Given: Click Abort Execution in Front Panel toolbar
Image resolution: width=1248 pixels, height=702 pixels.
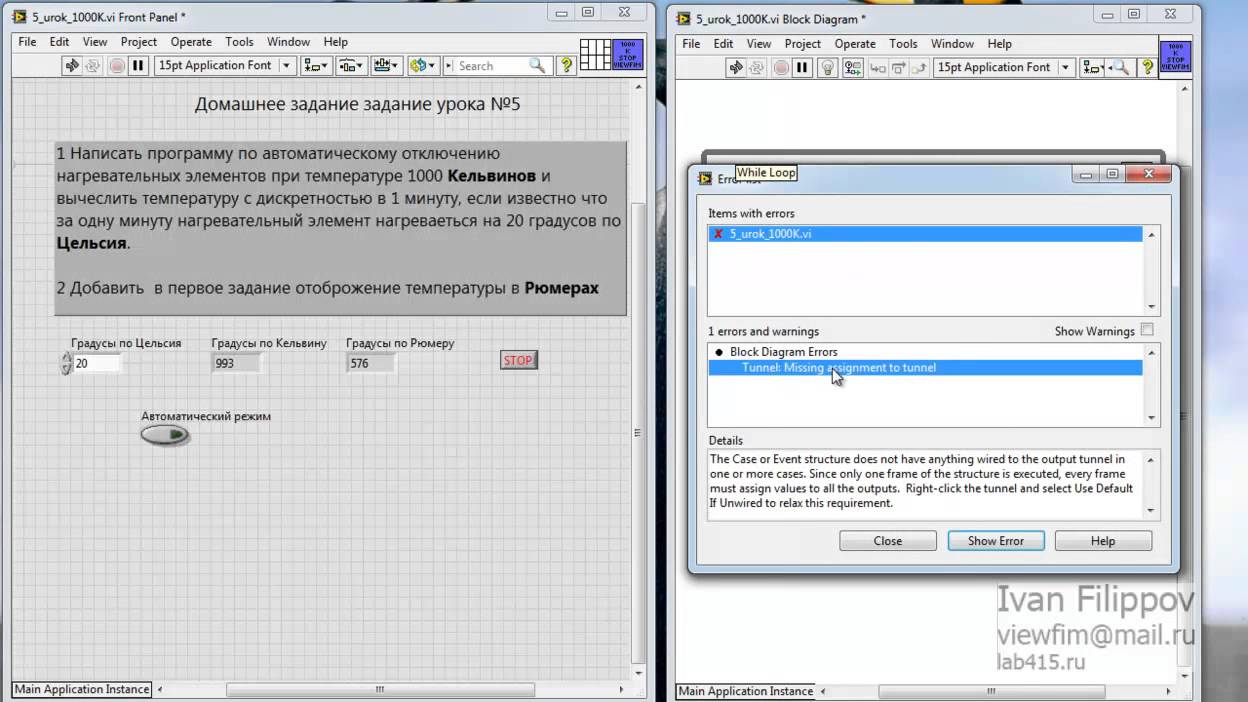Looking at the screenshot, I should 116,66.
